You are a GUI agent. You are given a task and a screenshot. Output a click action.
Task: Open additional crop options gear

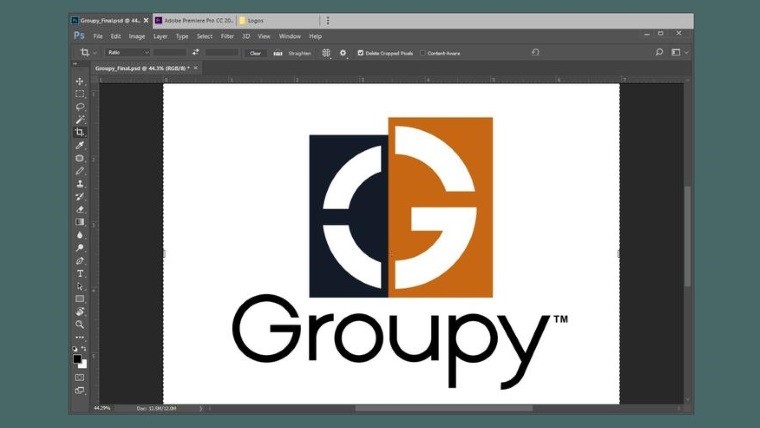(x=343, y=53)
